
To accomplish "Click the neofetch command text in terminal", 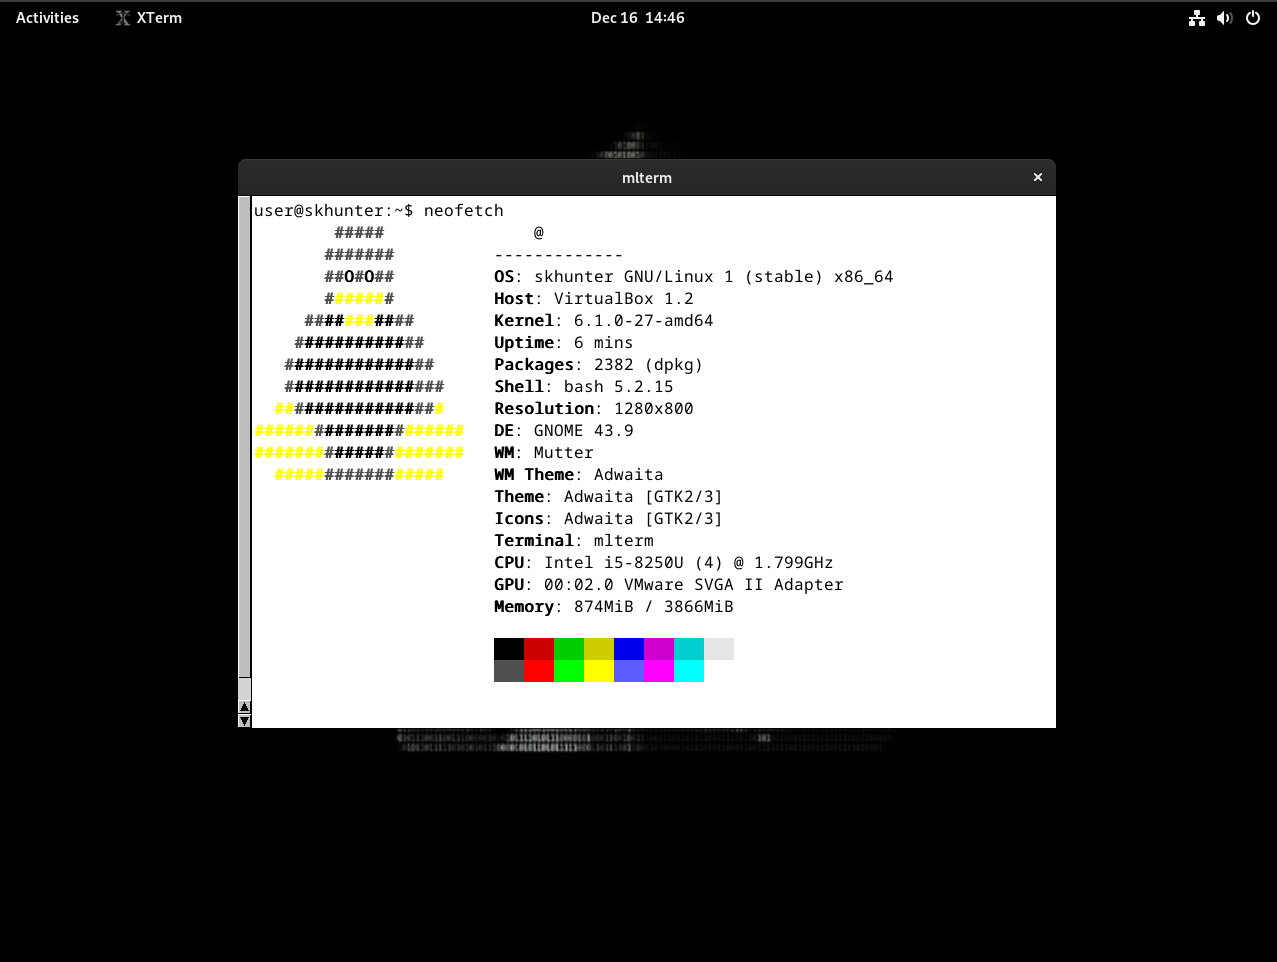I will pyautogui.click(x=463, y=210).
